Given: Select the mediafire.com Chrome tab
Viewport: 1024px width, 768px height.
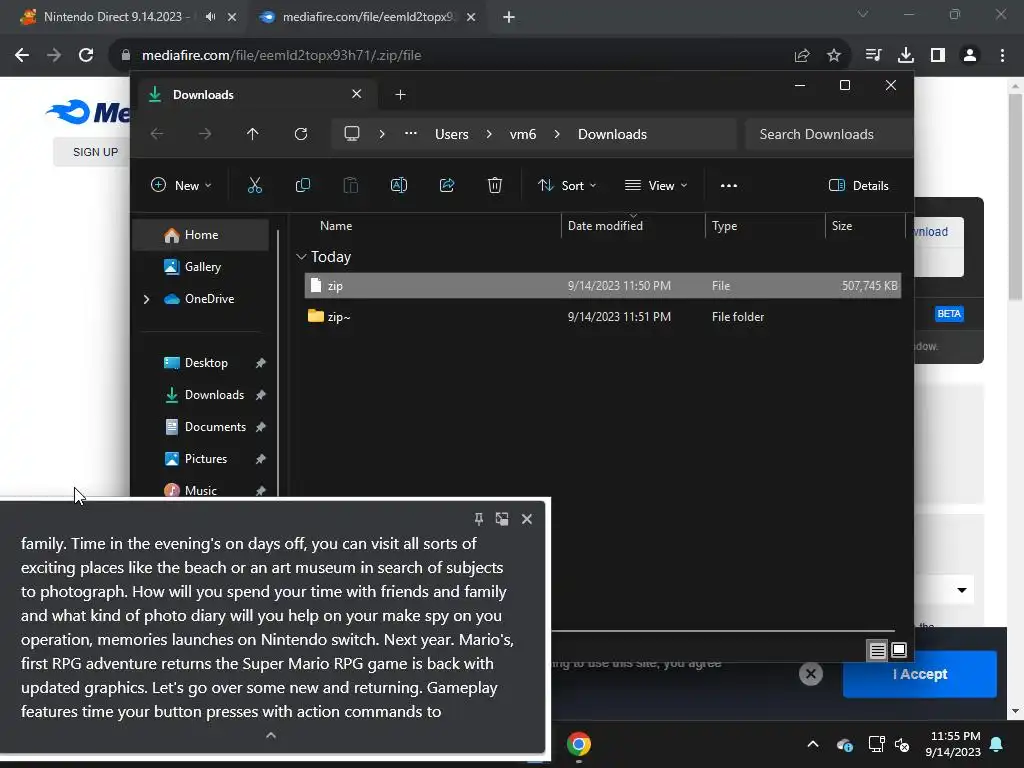Looking at the screenshot, I should coord(367,17).
